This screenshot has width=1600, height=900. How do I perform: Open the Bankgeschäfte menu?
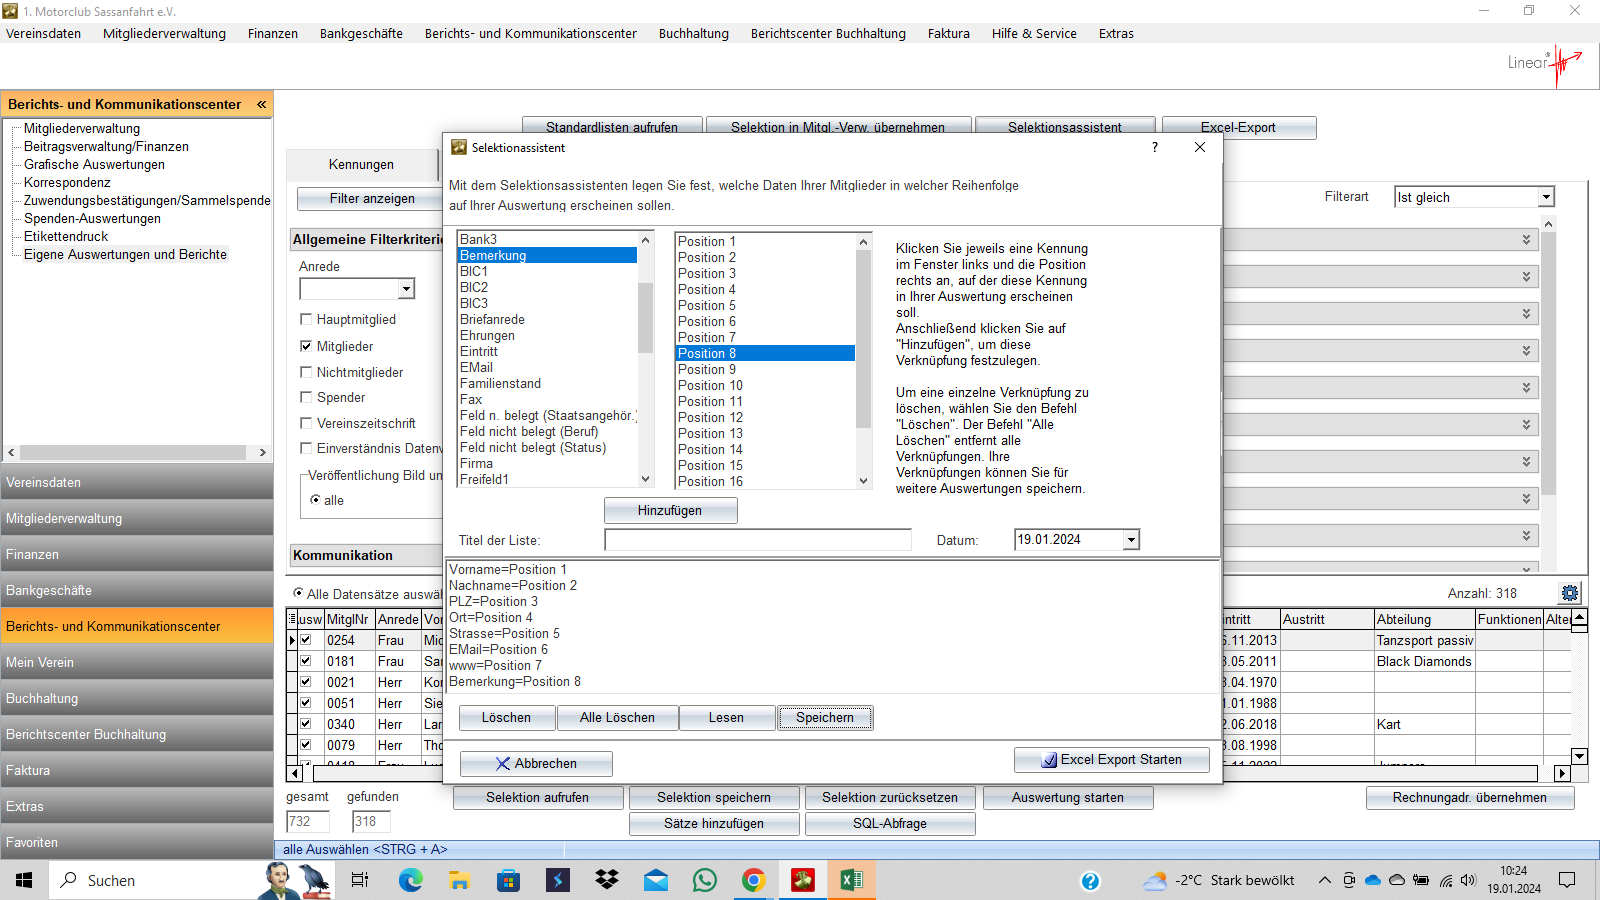click(x=361, y=33)
